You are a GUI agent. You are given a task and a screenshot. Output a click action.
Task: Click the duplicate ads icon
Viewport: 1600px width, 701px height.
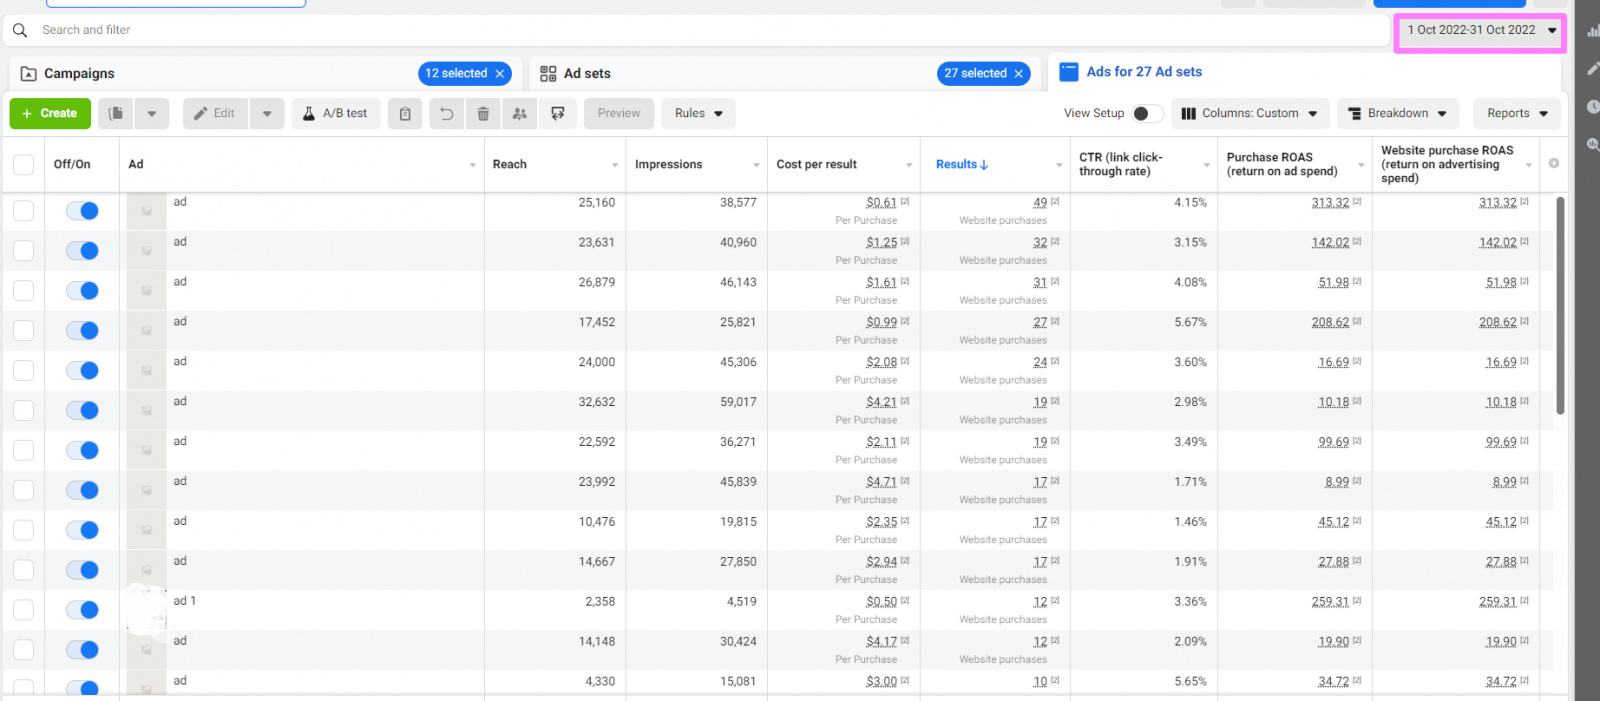pos(116,114)
